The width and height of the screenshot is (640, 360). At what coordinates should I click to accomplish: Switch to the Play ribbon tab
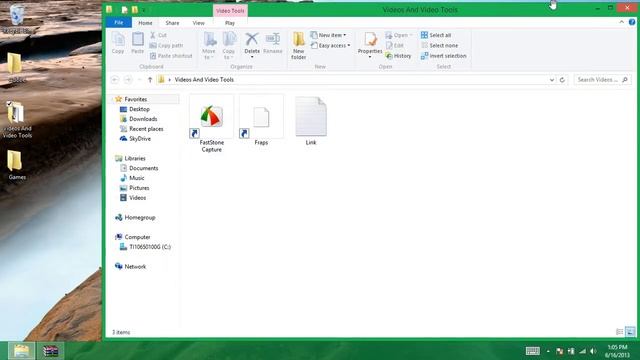pos(230,23)
